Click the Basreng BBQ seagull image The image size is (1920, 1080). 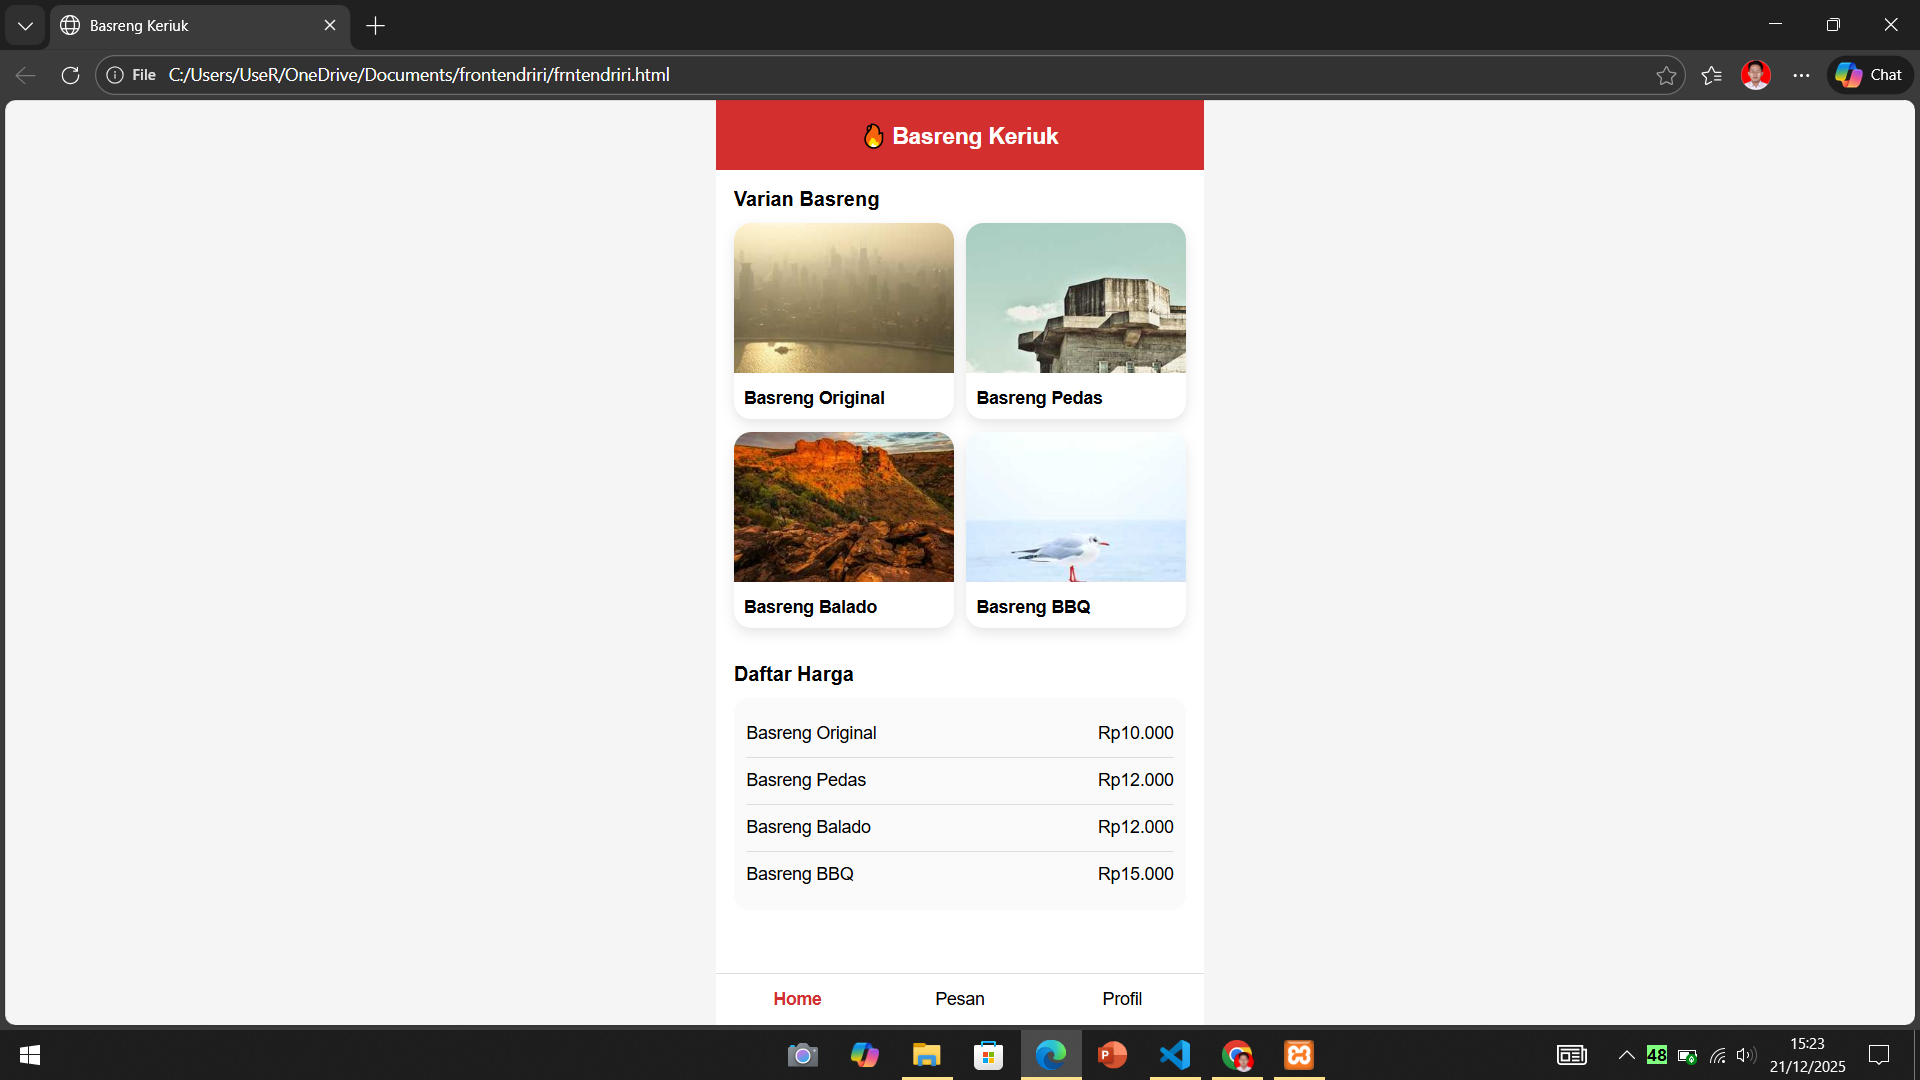pos(1075,507)
